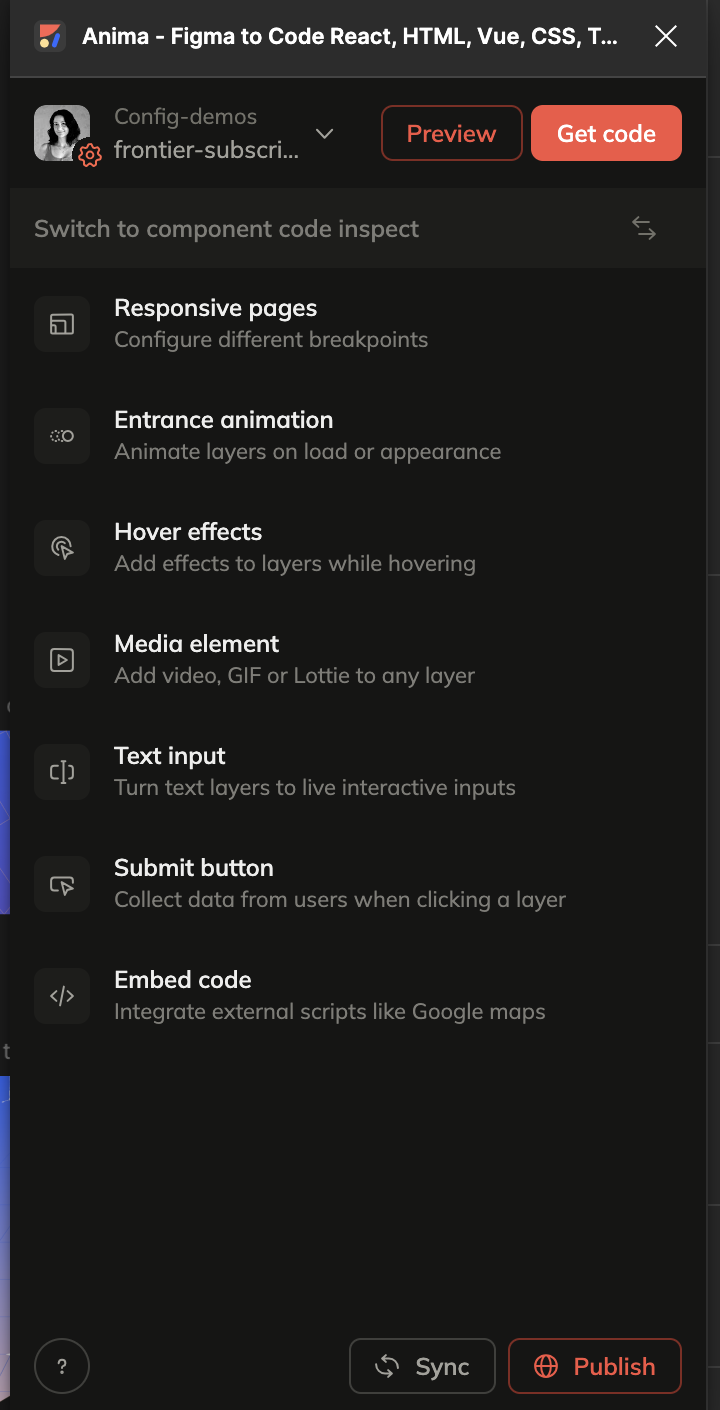720x1410 pixels.
Task: Click the Submit button pointer icon
Action: click(62, 884)
